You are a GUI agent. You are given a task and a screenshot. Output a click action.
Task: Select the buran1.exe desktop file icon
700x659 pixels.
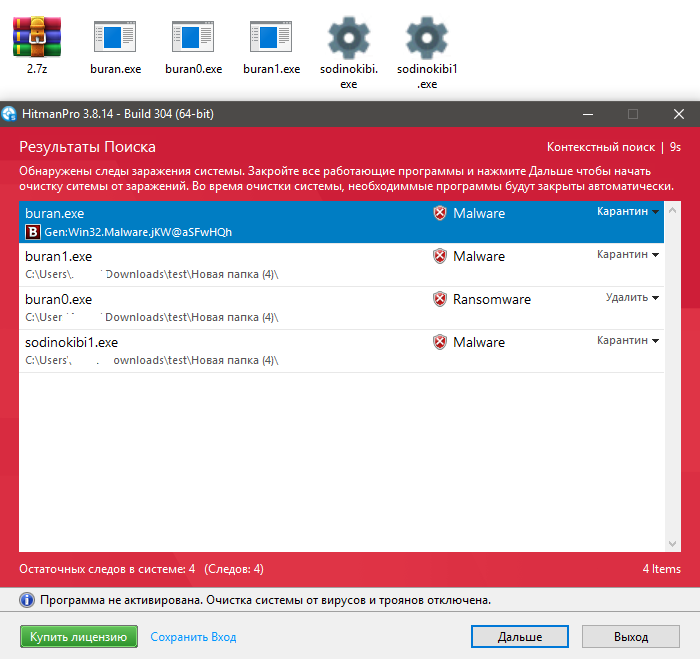click(271, 37)
